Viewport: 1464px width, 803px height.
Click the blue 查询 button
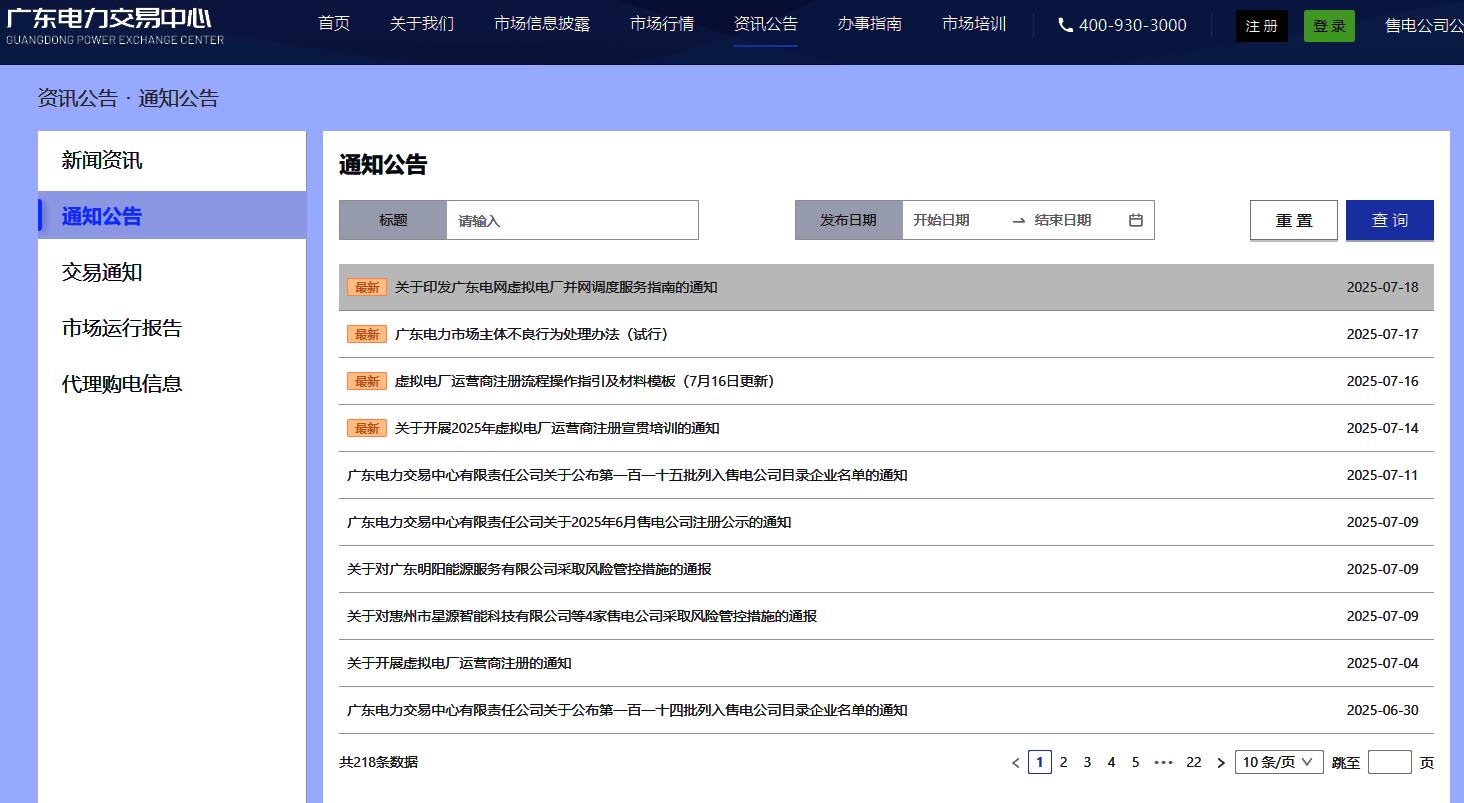click(1390, 221)
